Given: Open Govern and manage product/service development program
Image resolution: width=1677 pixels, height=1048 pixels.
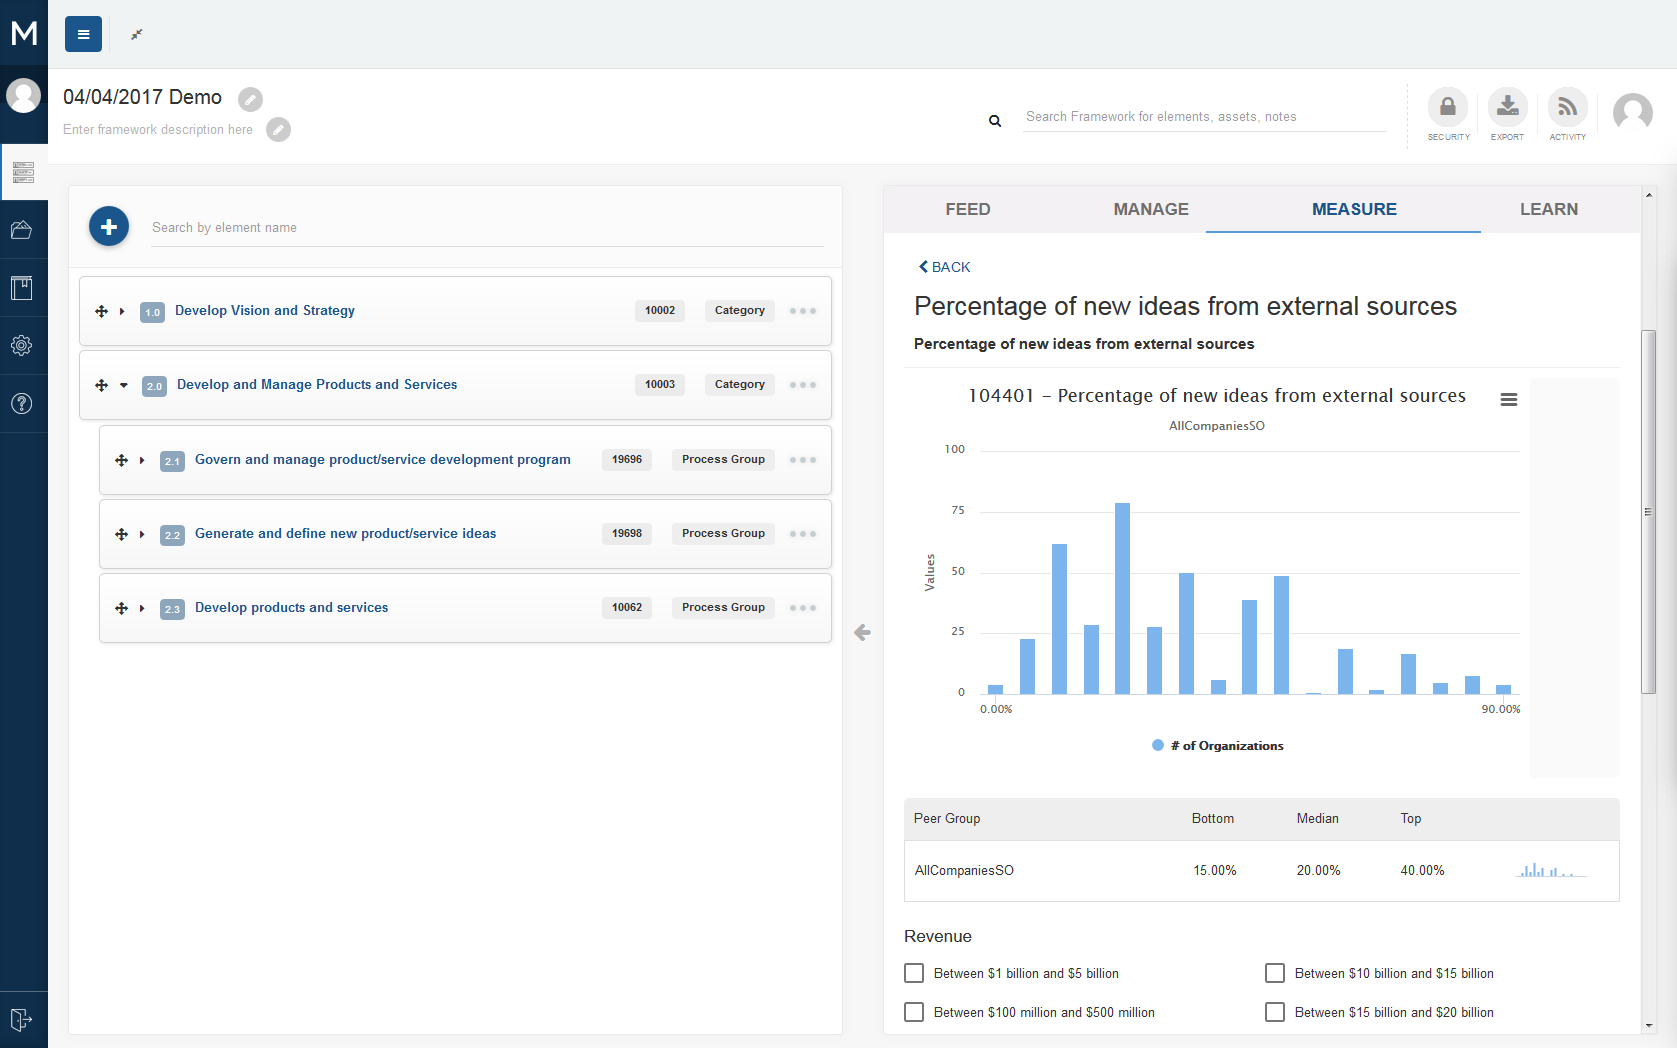Looking at the screenshot, I should (383, 459).
